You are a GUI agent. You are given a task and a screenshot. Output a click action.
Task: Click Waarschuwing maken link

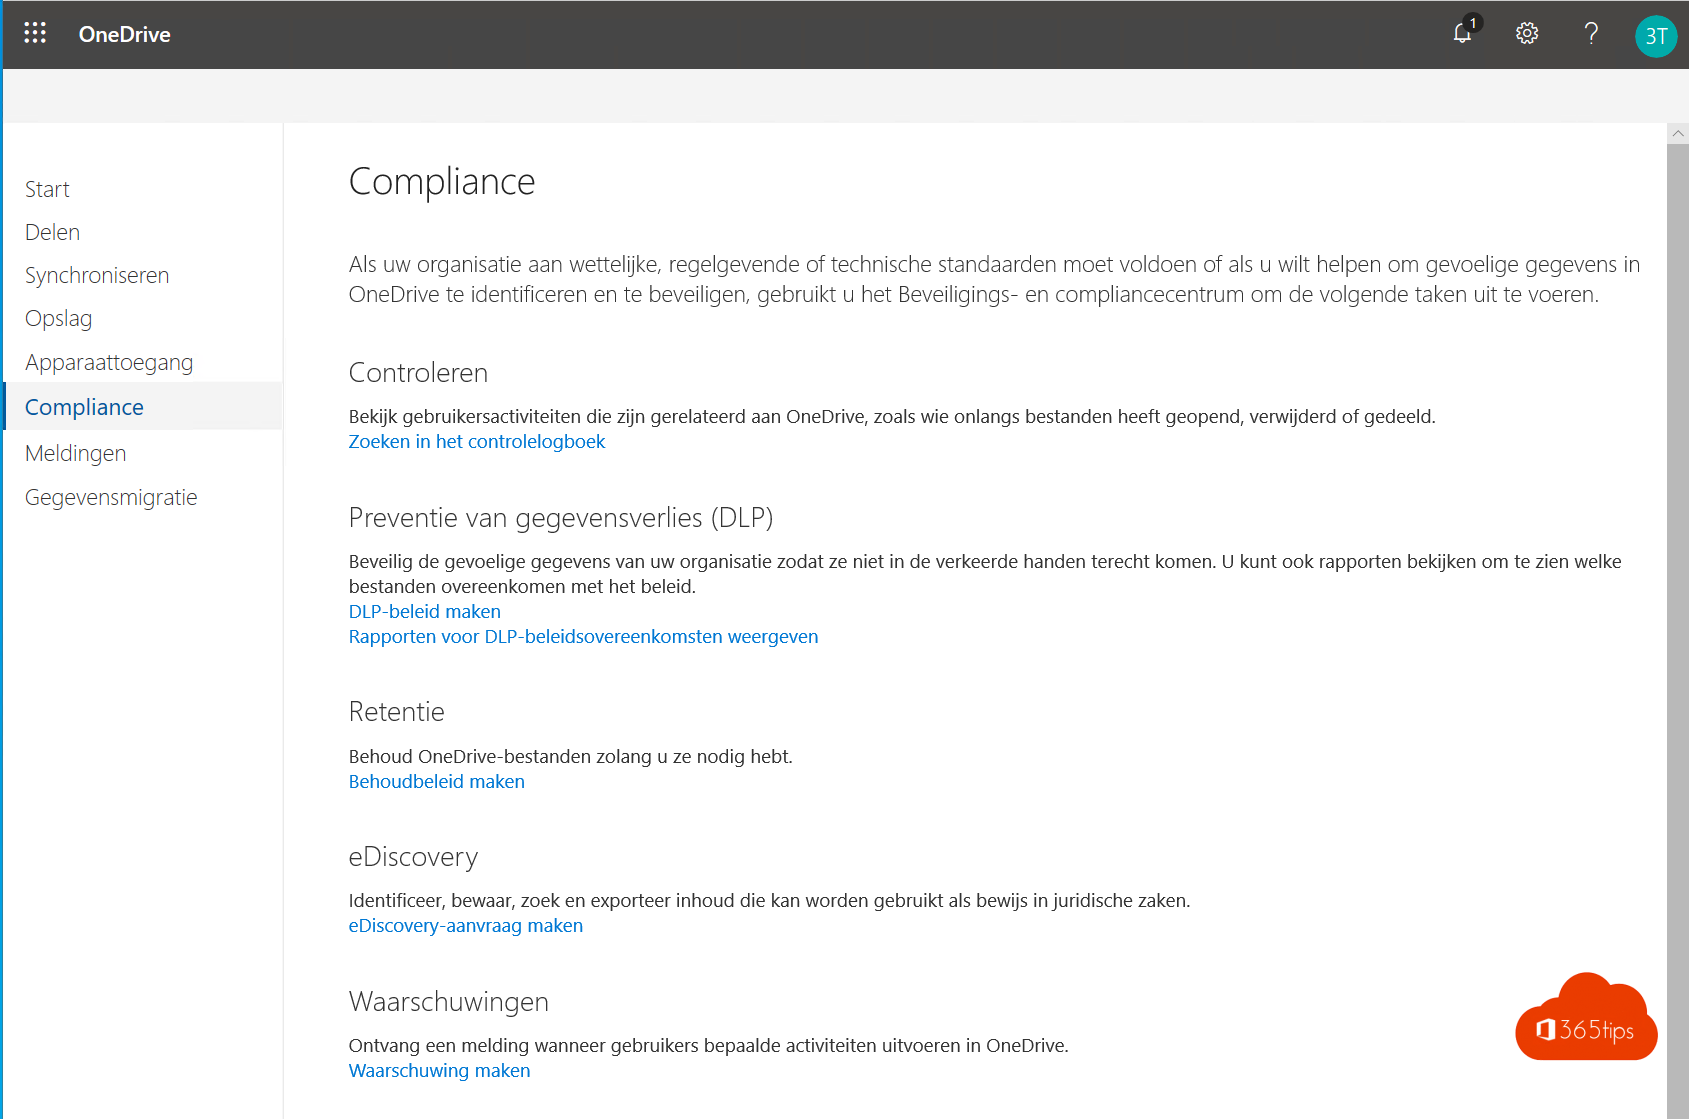[x=440, y=1070]
